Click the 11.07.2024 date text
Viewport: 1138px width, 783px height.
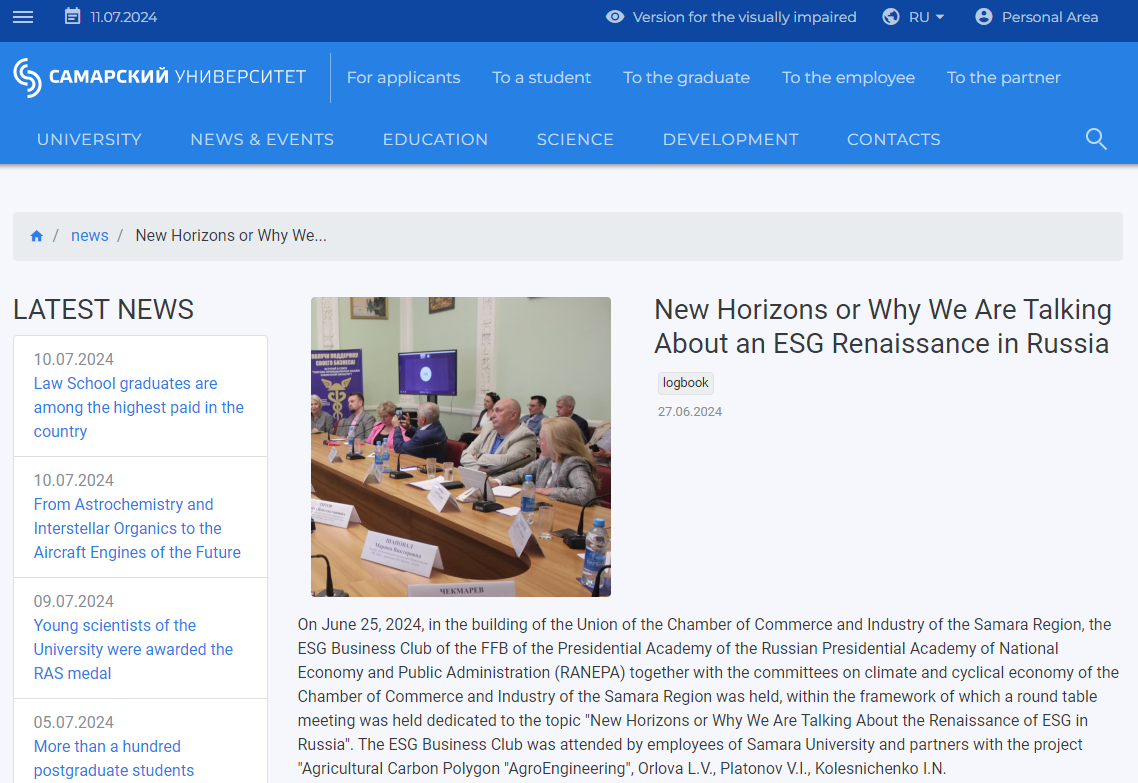click(123, 17)
